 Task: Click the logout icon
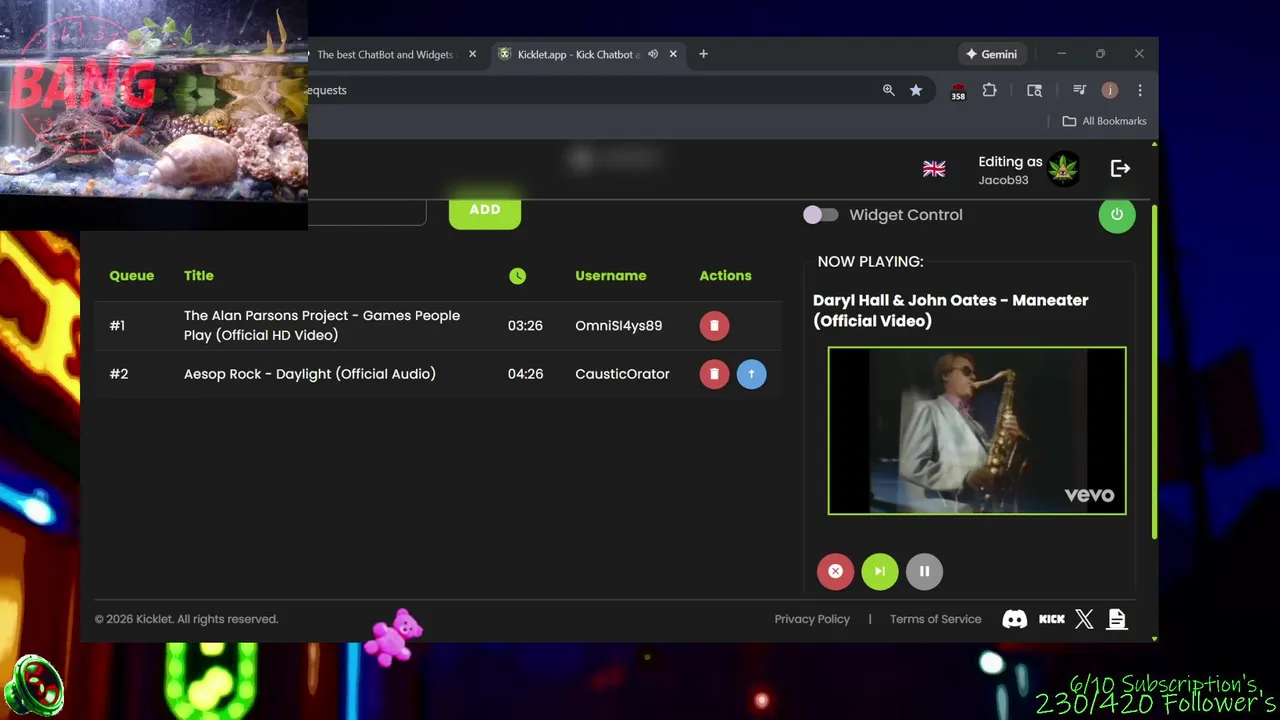tap(1120, 169)
